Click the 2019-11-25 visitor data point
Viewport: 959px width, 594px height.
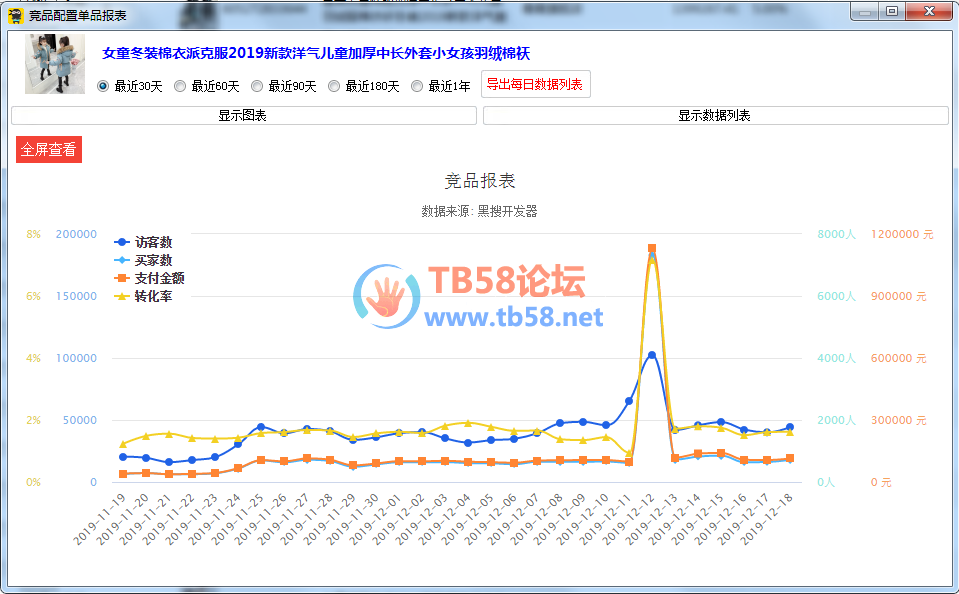tap(261, 427)
